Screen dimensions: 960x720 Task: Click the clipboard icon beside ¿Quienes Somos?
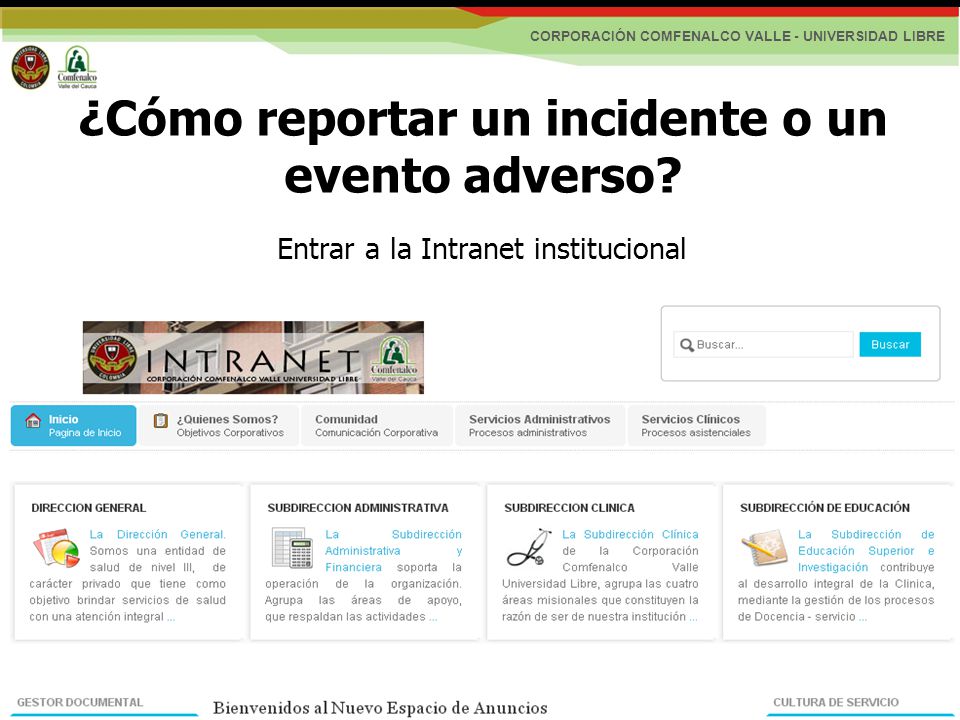click(160, 421)
